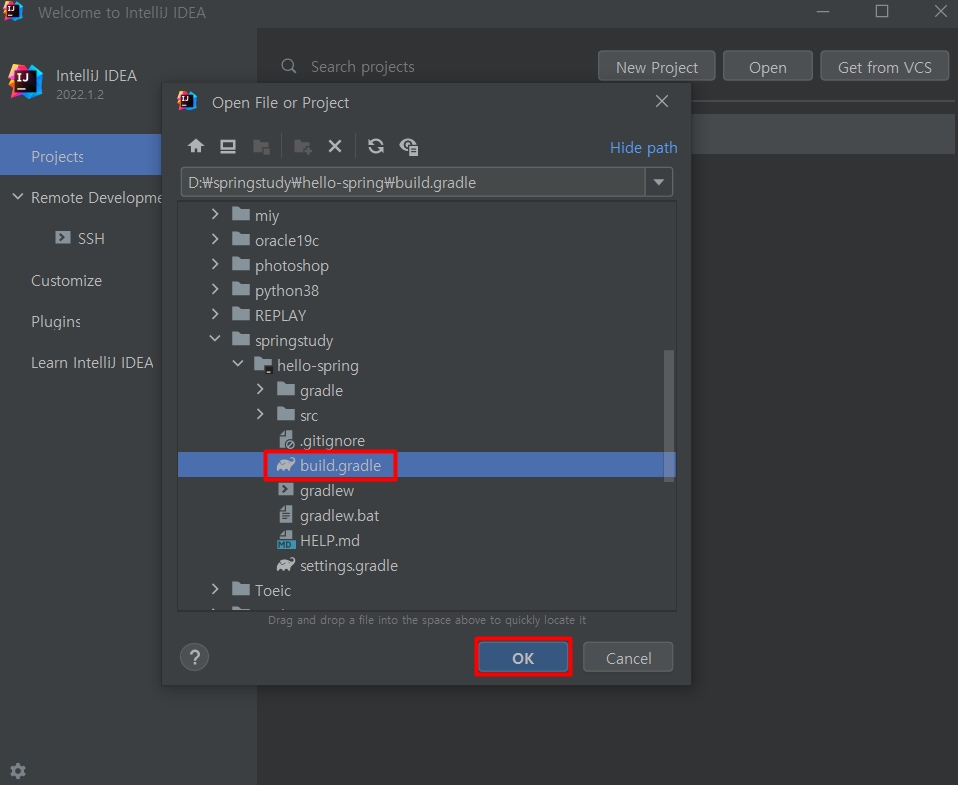Collapse the hello-spring folder
This screenshot has height=785, width=958.
tap(238, 363)
